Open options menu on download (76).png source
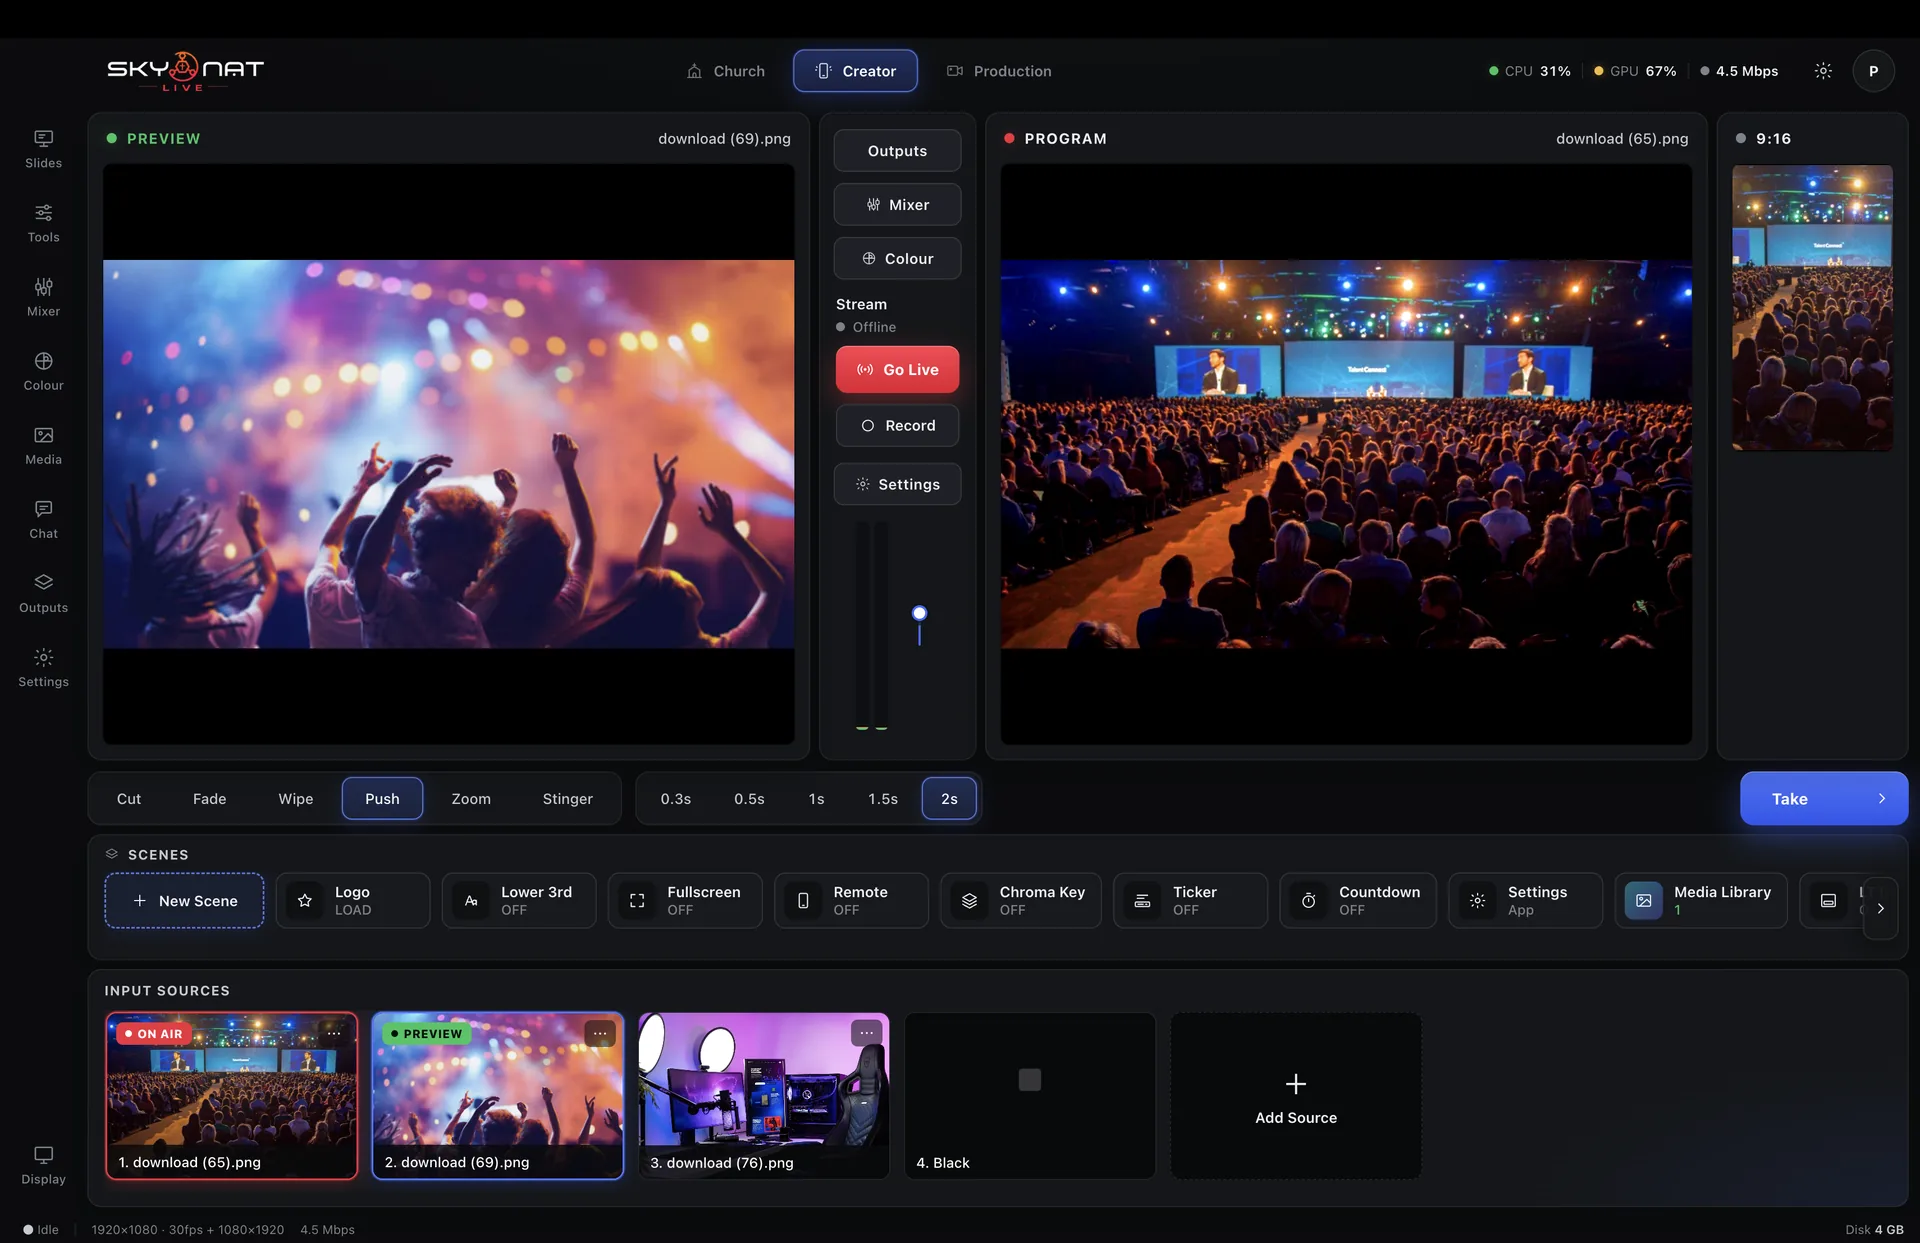1920x1243 pixels. [x=866, y=1033]
